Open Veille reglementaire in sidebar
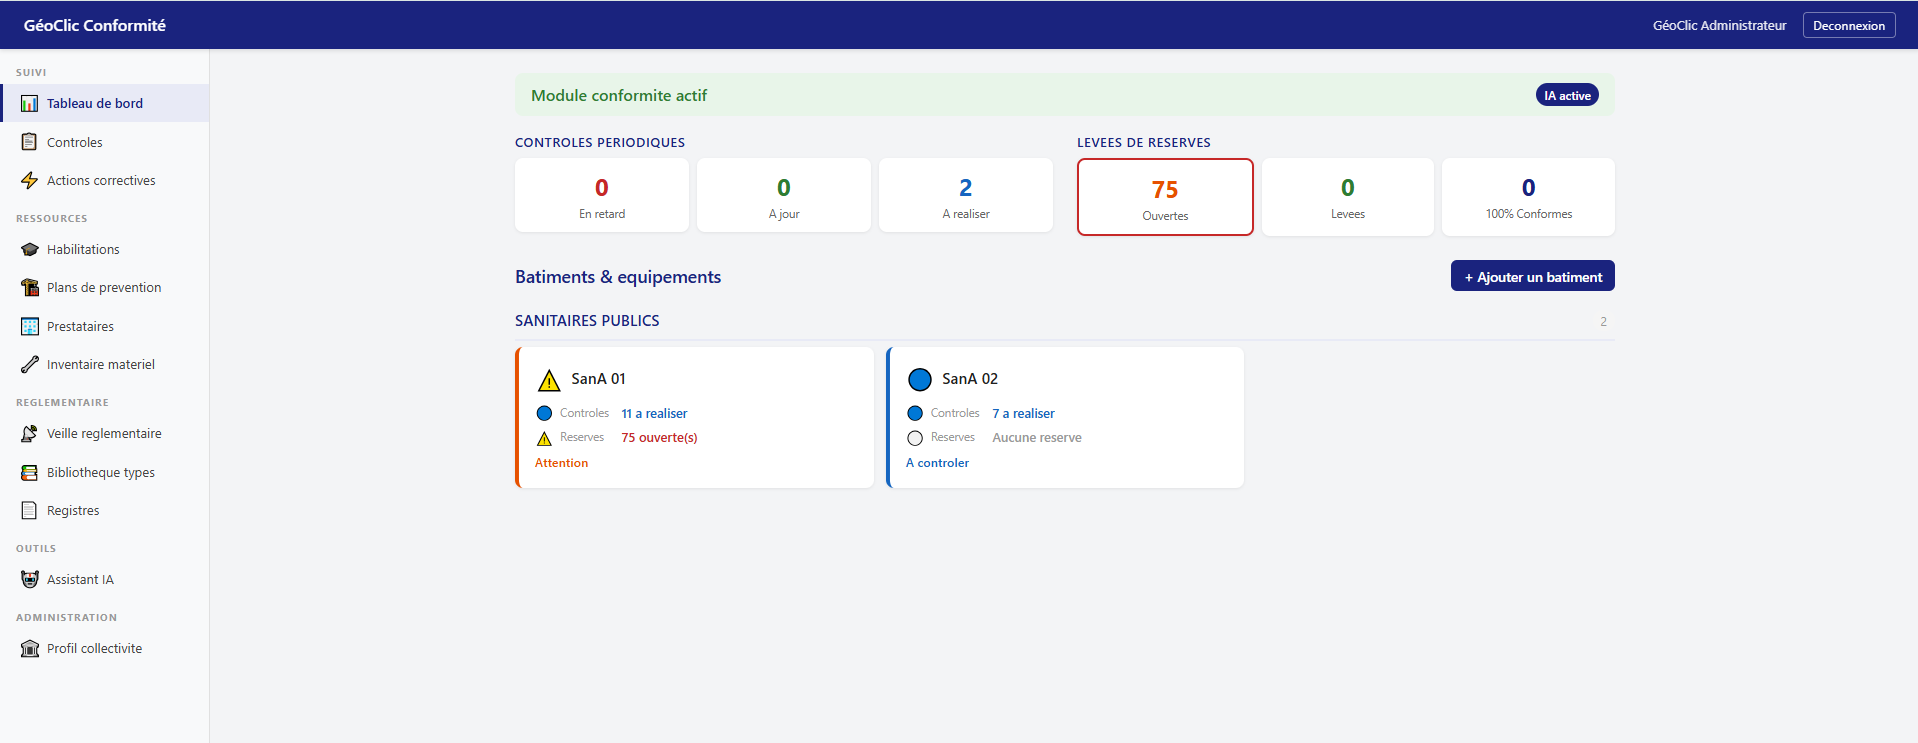 (104, 434)
